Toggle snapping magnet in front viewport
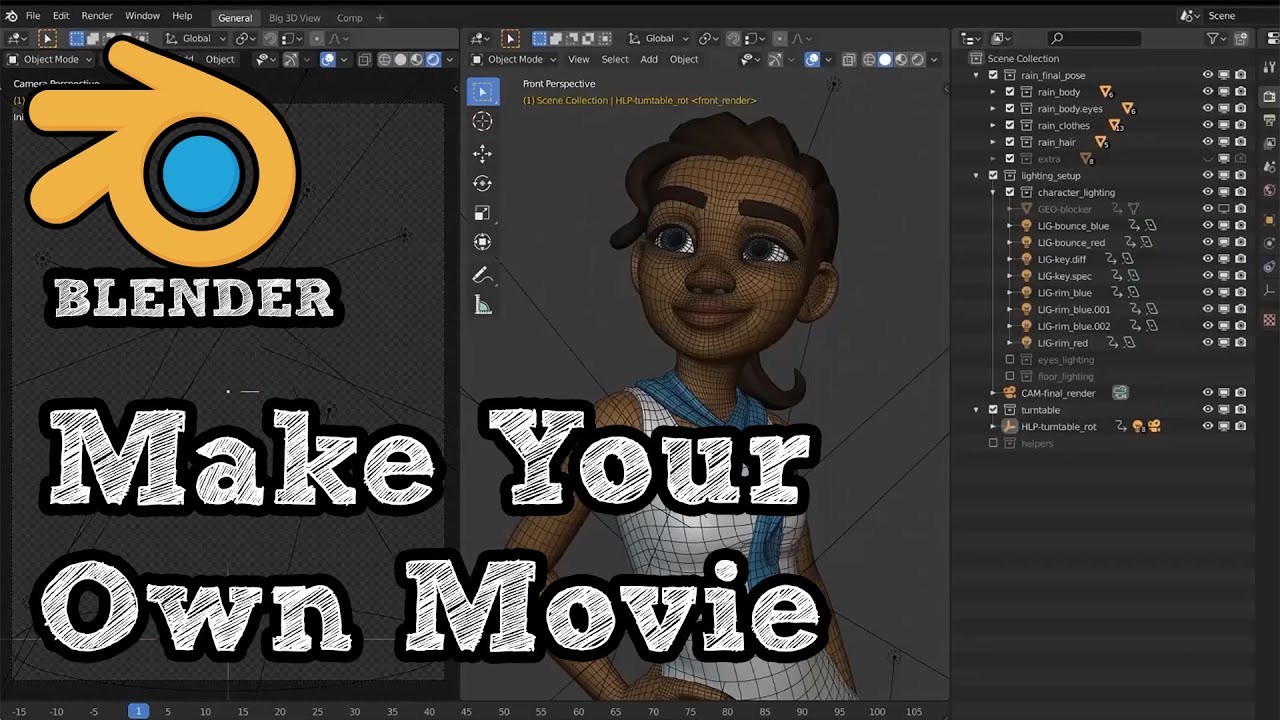The width and height of the screenshot is (1280, 720). [733, 38]
